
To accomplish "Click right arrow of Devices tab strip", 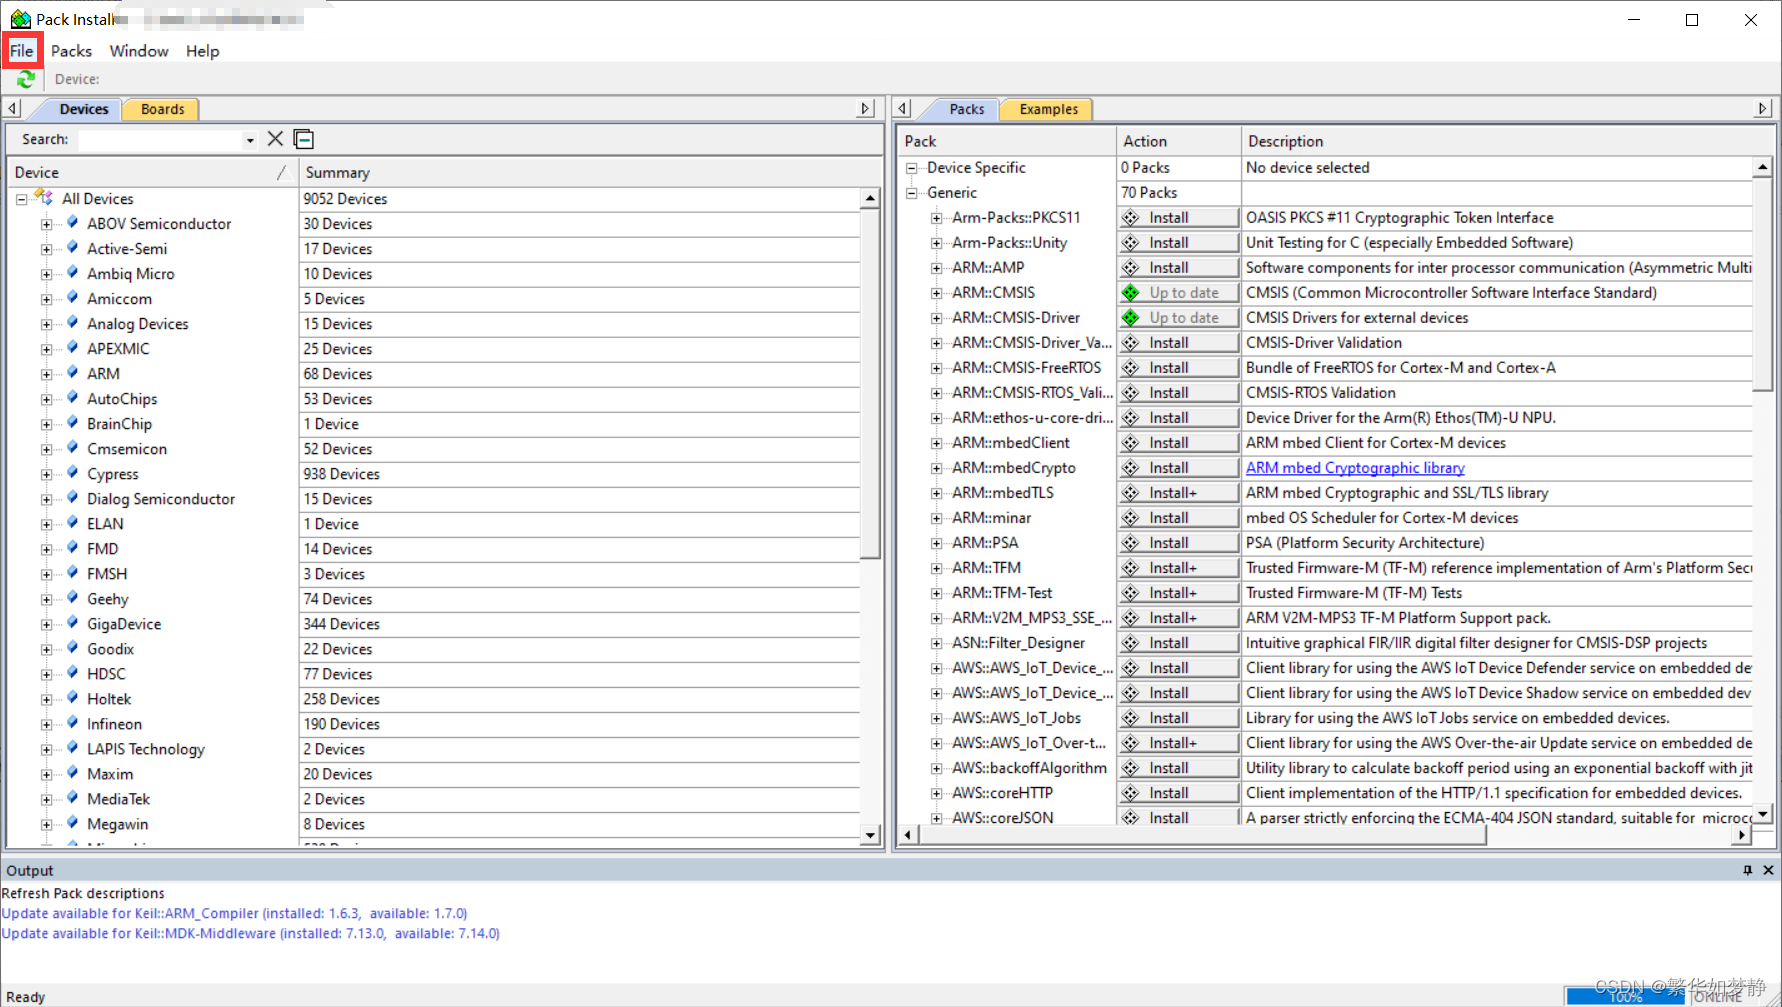I will coord(866,108).
